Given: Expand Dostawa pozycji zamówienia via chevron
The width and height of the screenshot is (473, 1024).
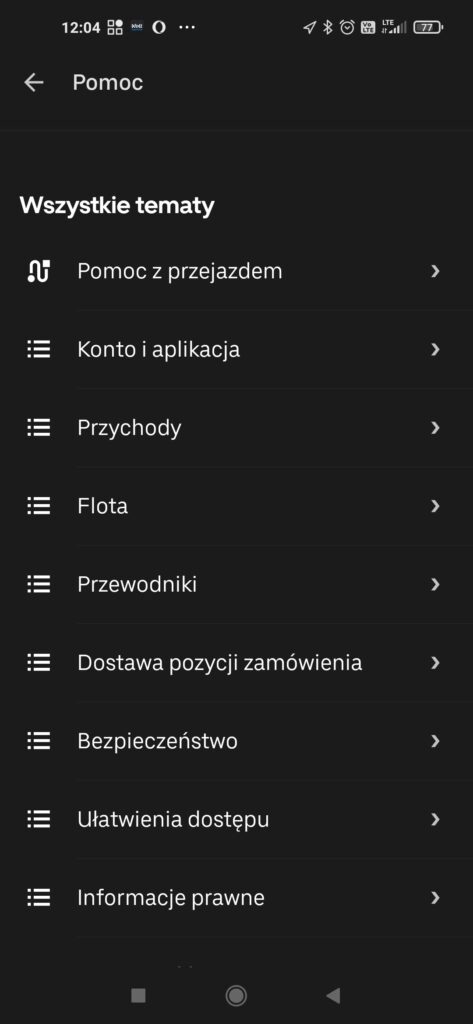Looking at the screenshot, I should [x=435, y=663].
